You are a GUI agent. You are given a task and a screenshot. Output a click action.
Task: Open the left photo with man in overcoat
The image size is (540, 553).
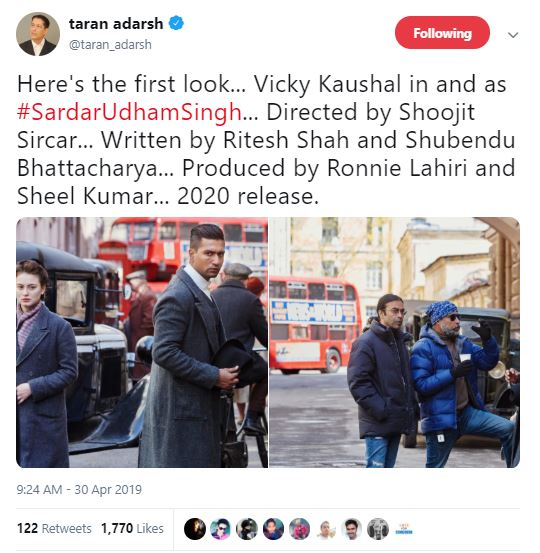click(x=142, y=342)
